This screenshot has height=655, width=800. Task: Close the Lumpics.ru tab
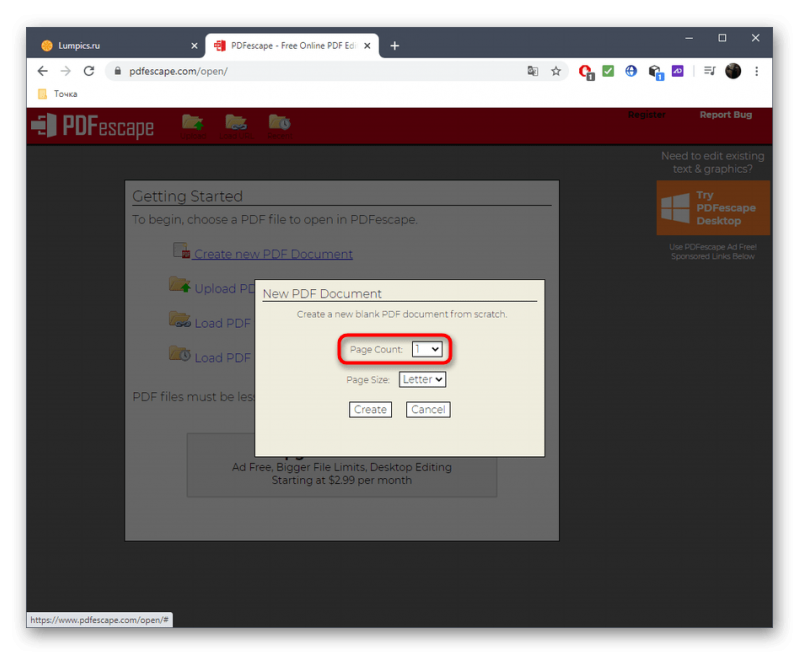coord(194,46)
